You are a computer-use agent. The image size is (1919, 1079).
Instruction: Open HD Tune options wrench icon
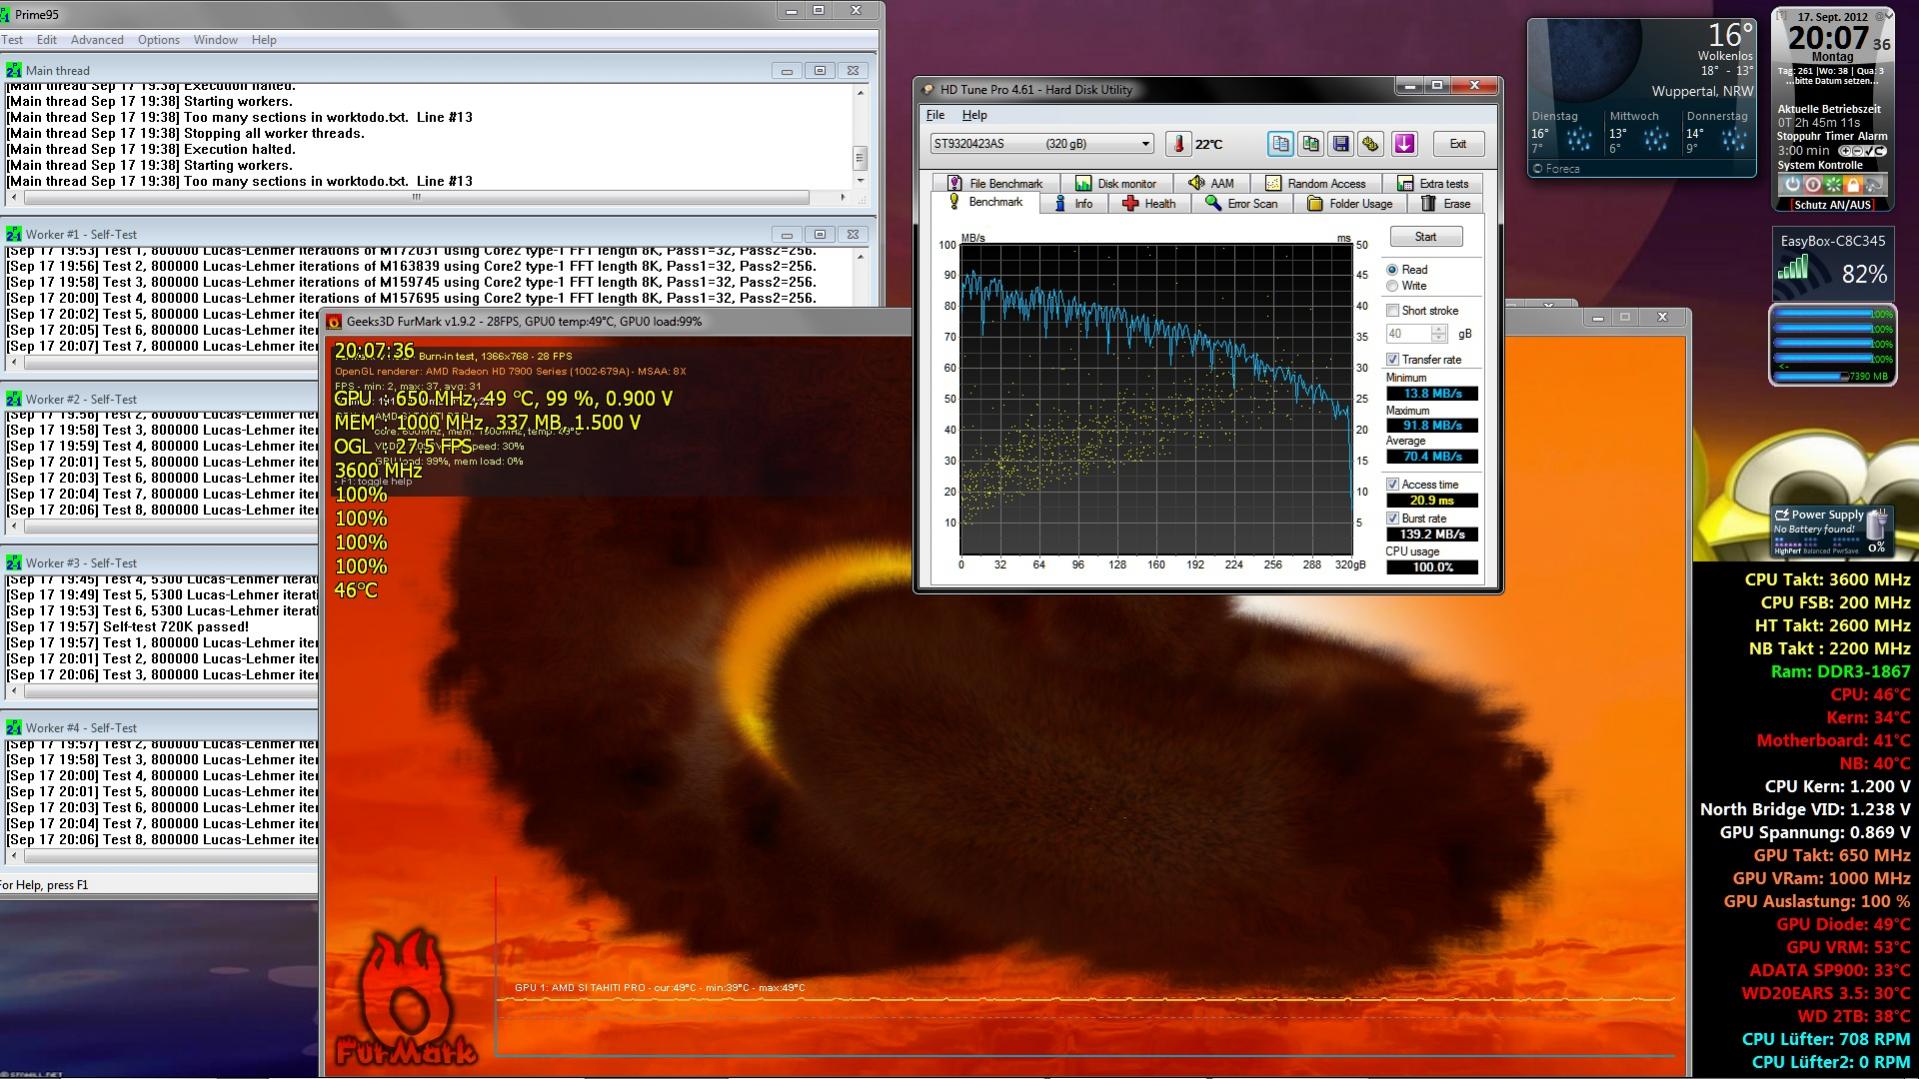tap(1371, 144)
